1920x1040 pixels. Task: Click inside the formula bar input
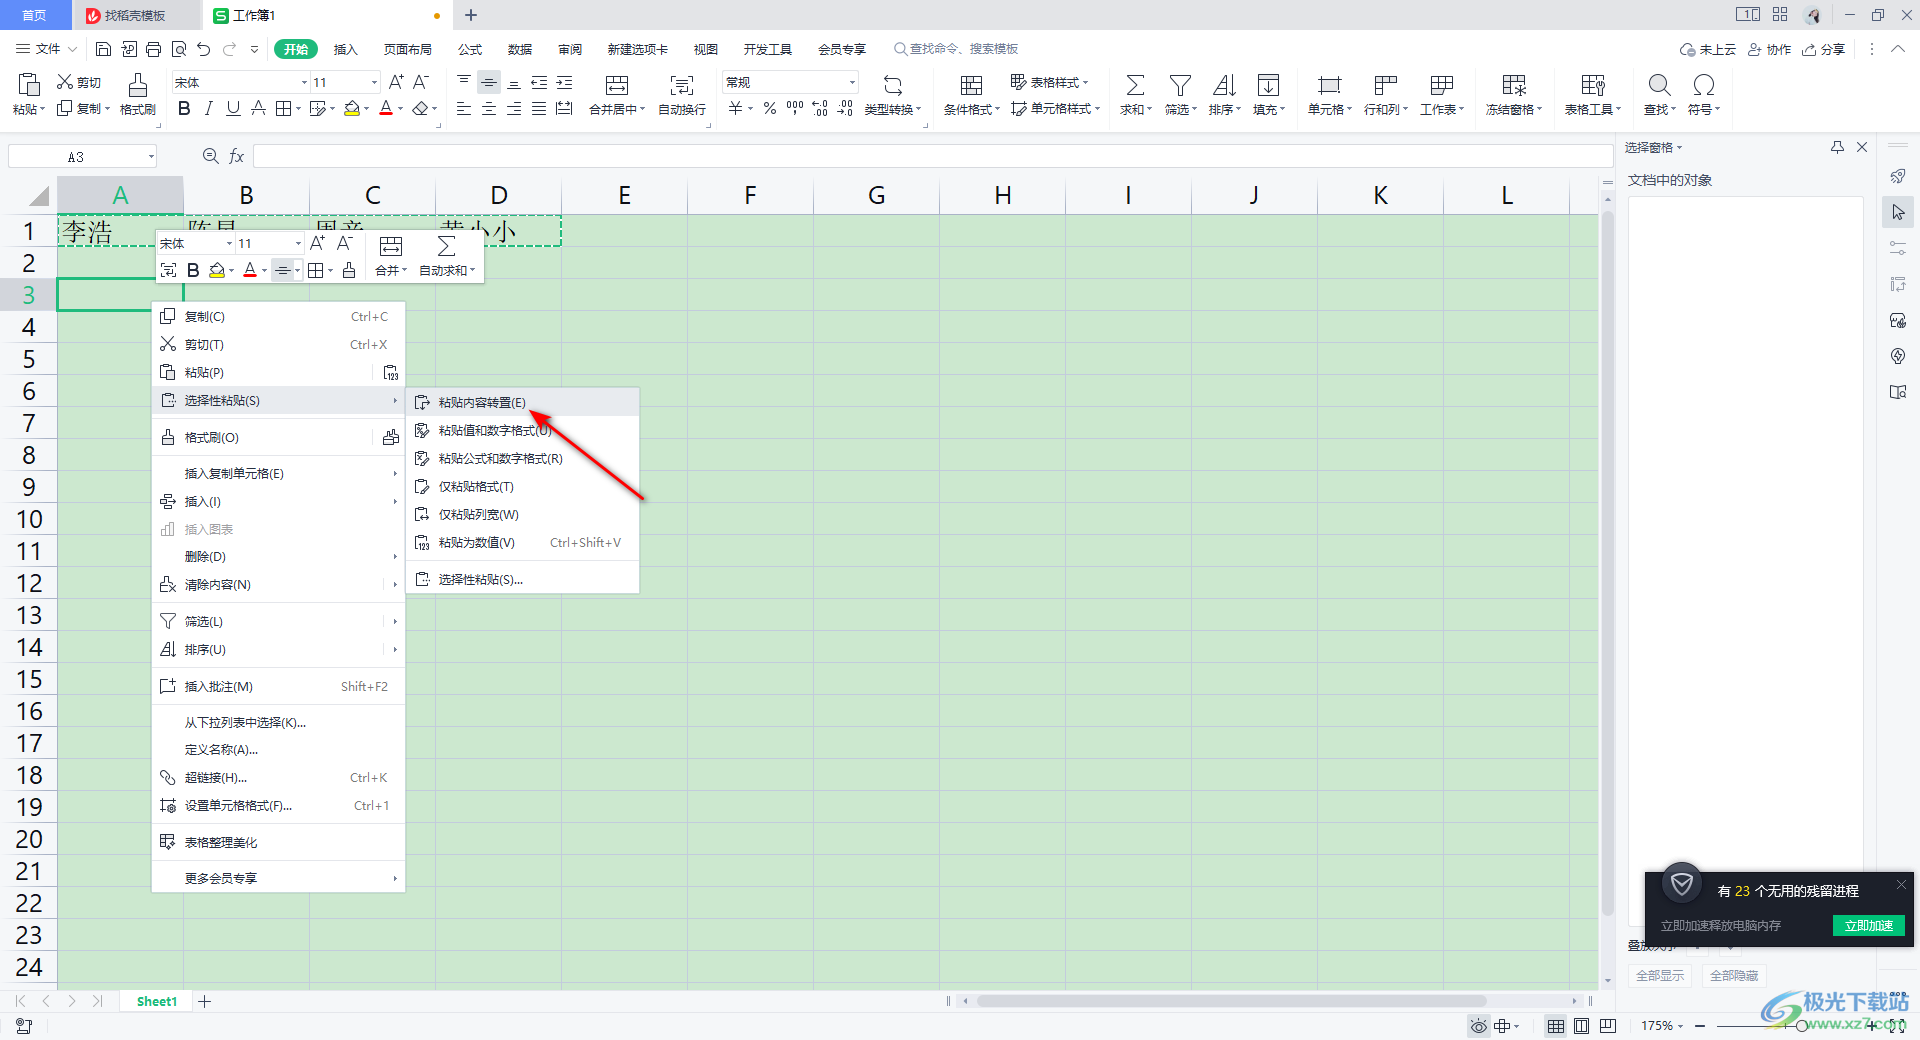point(932,156)
